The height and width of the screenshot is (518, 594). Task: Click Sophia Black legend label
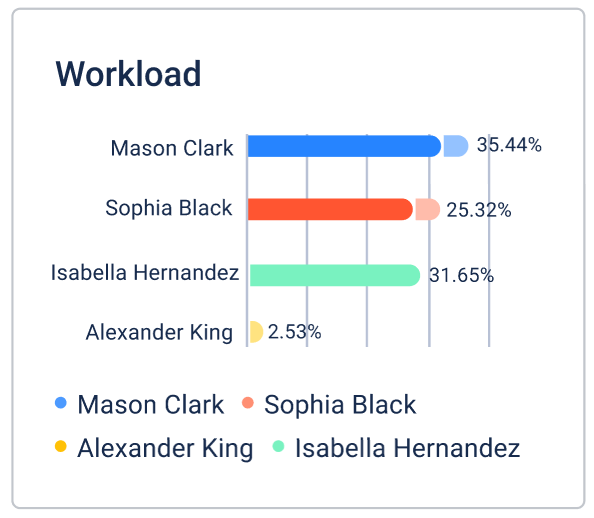point(340,404)
